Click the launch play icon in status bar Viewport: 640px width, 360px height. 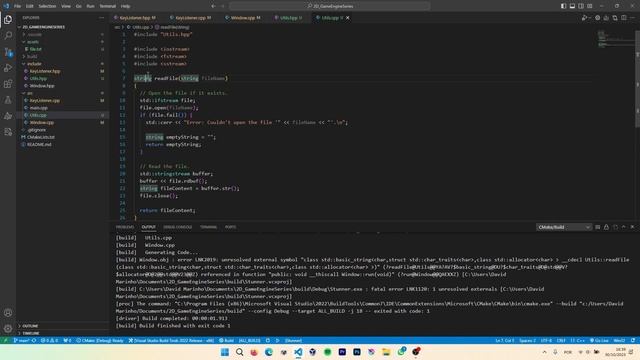(278, 340)
